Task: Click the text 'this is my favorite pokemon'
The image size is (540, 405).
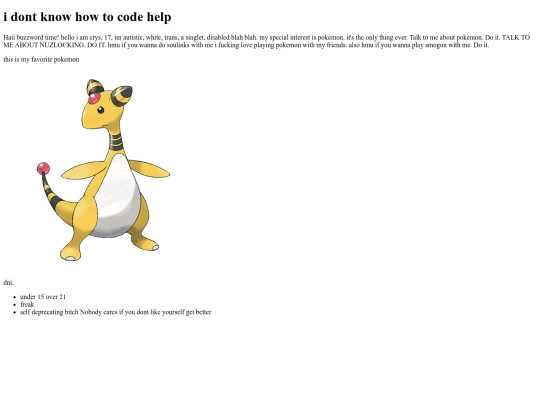Action: (x=41, y=60)
